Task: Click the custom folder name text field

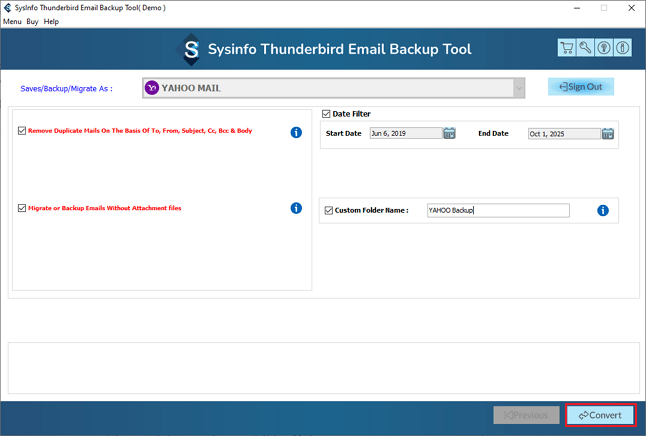Action: coord(497,211)
